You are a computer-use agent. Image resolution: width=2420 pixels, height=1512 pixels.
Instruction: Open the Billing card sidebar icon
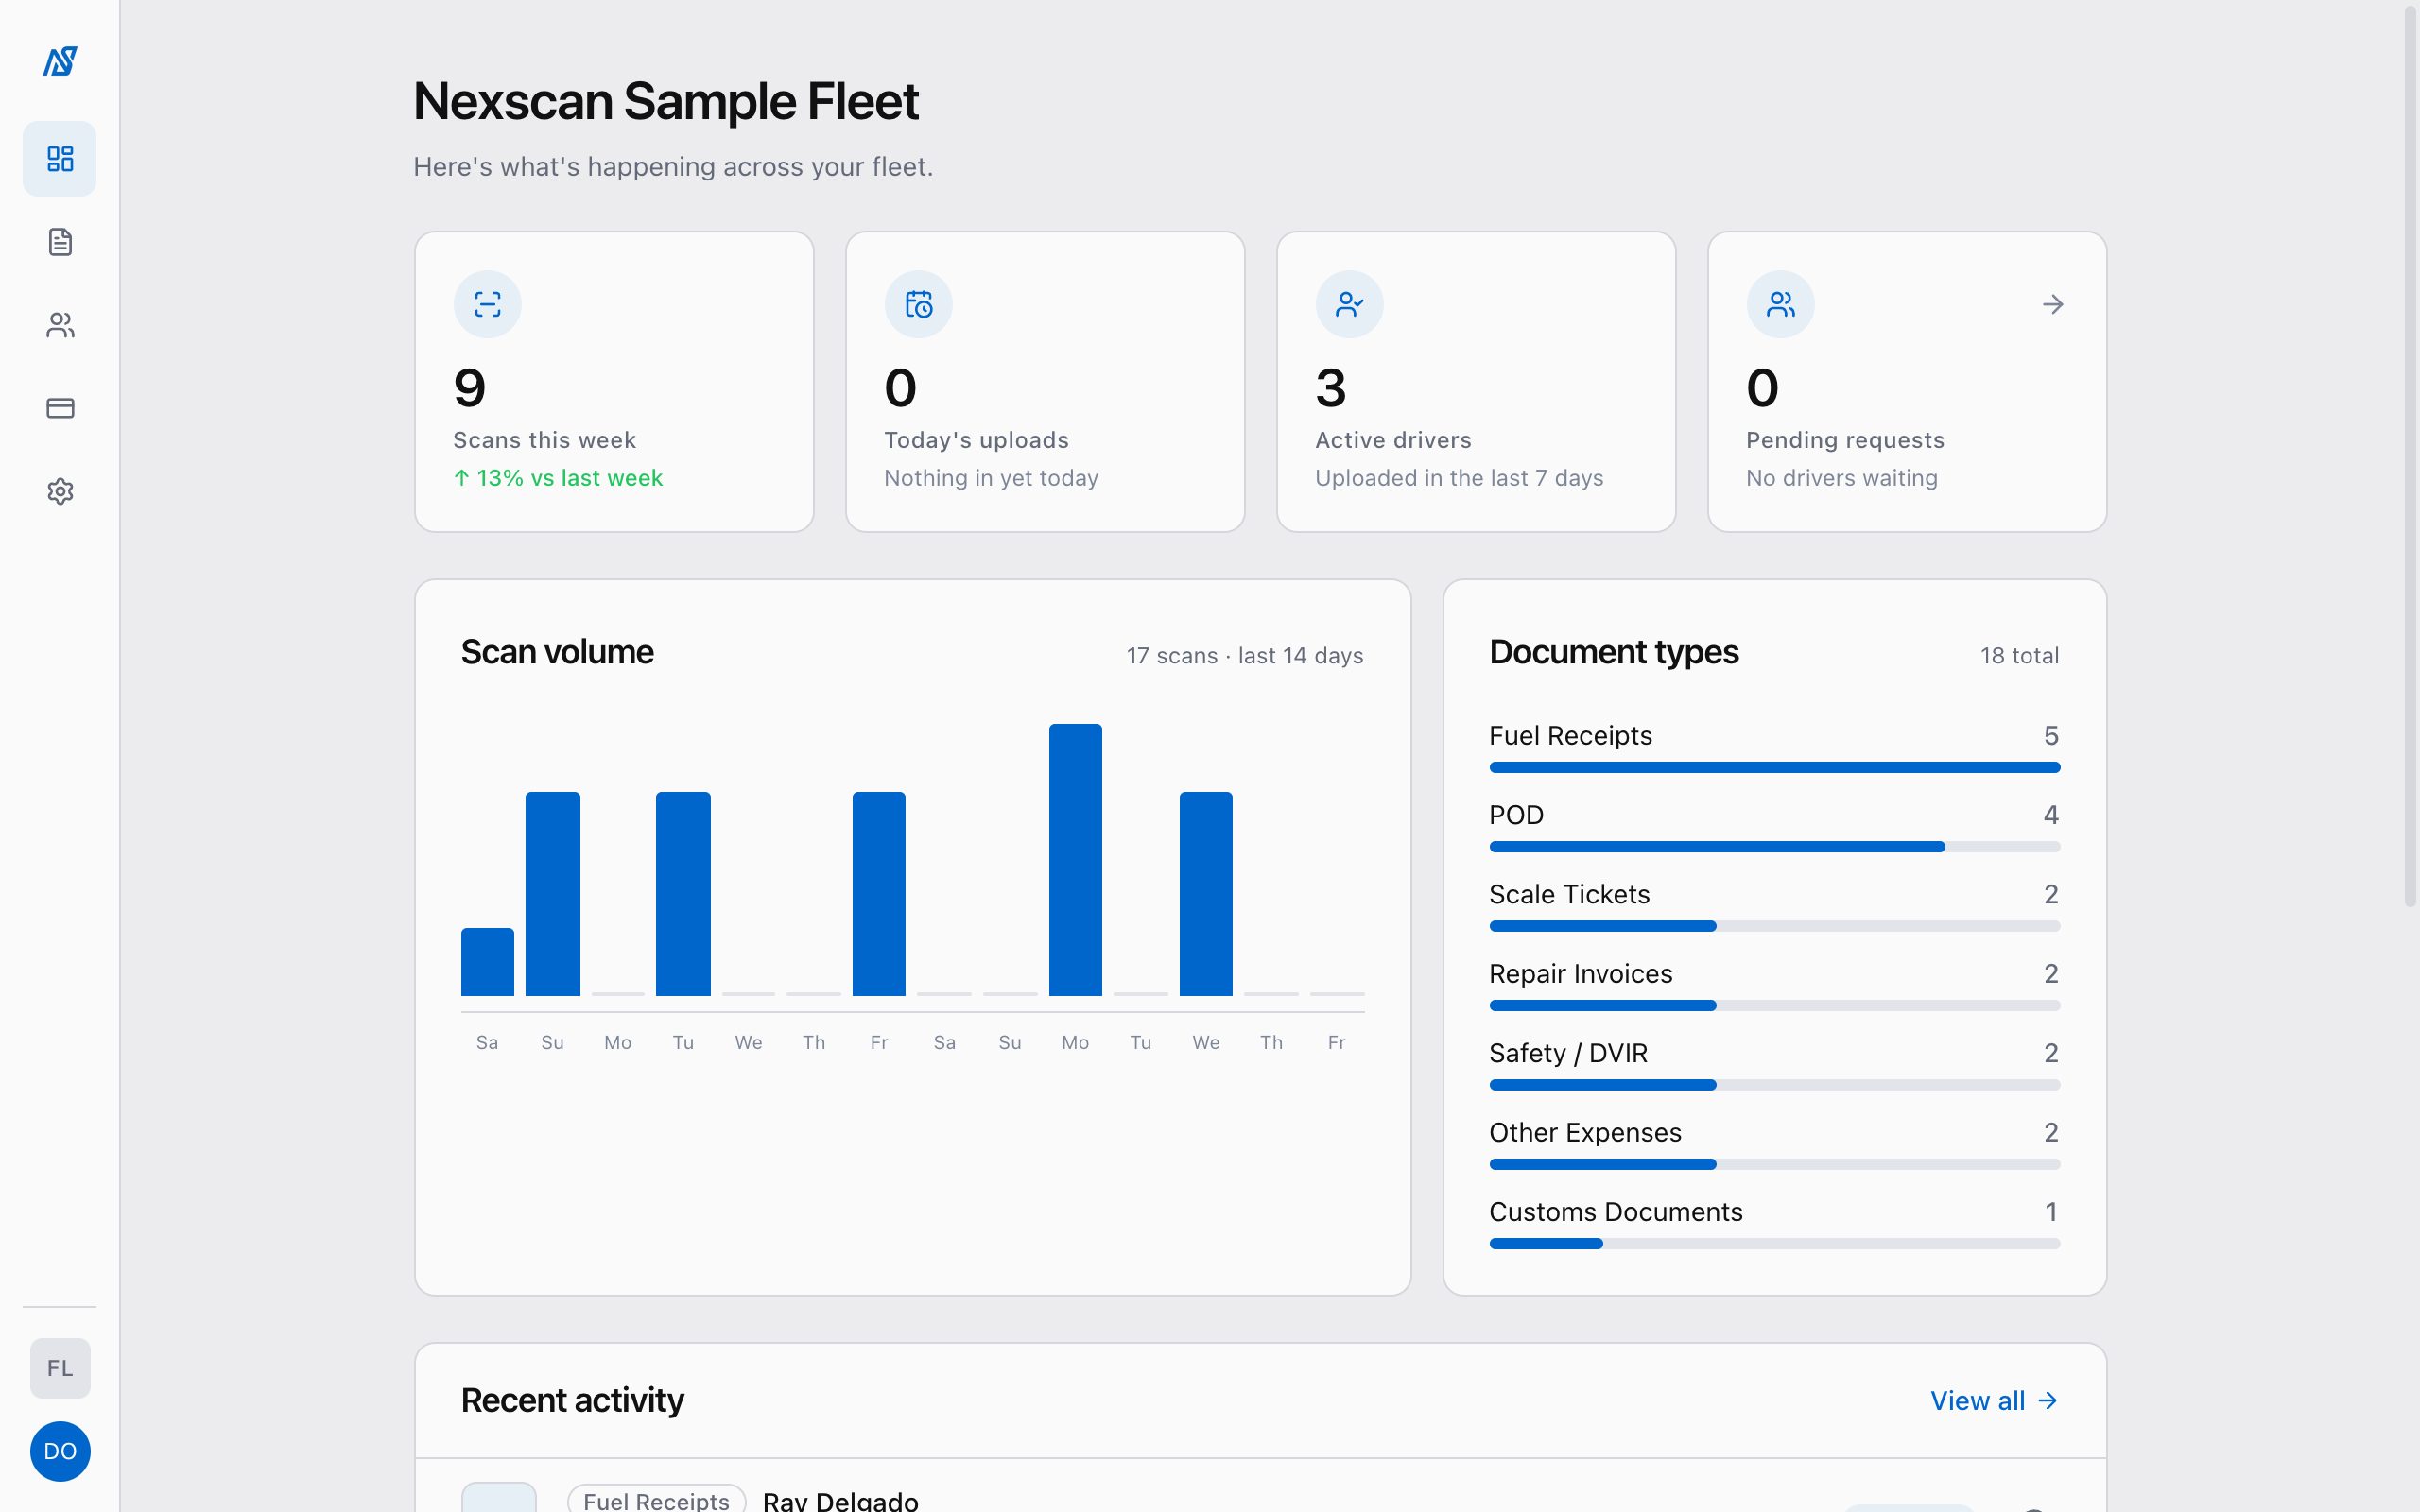(x=60, y=408)
